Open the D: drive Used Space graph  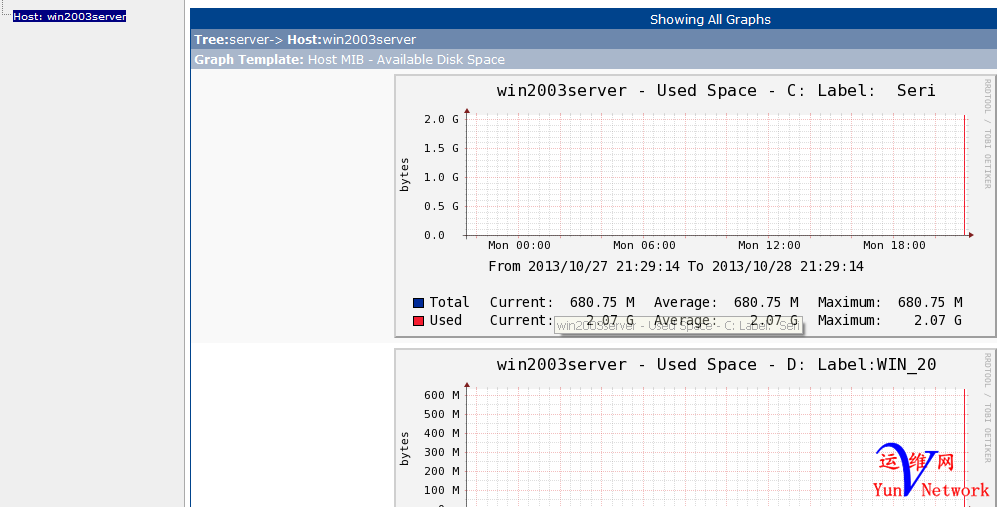(x=696, y=427)
